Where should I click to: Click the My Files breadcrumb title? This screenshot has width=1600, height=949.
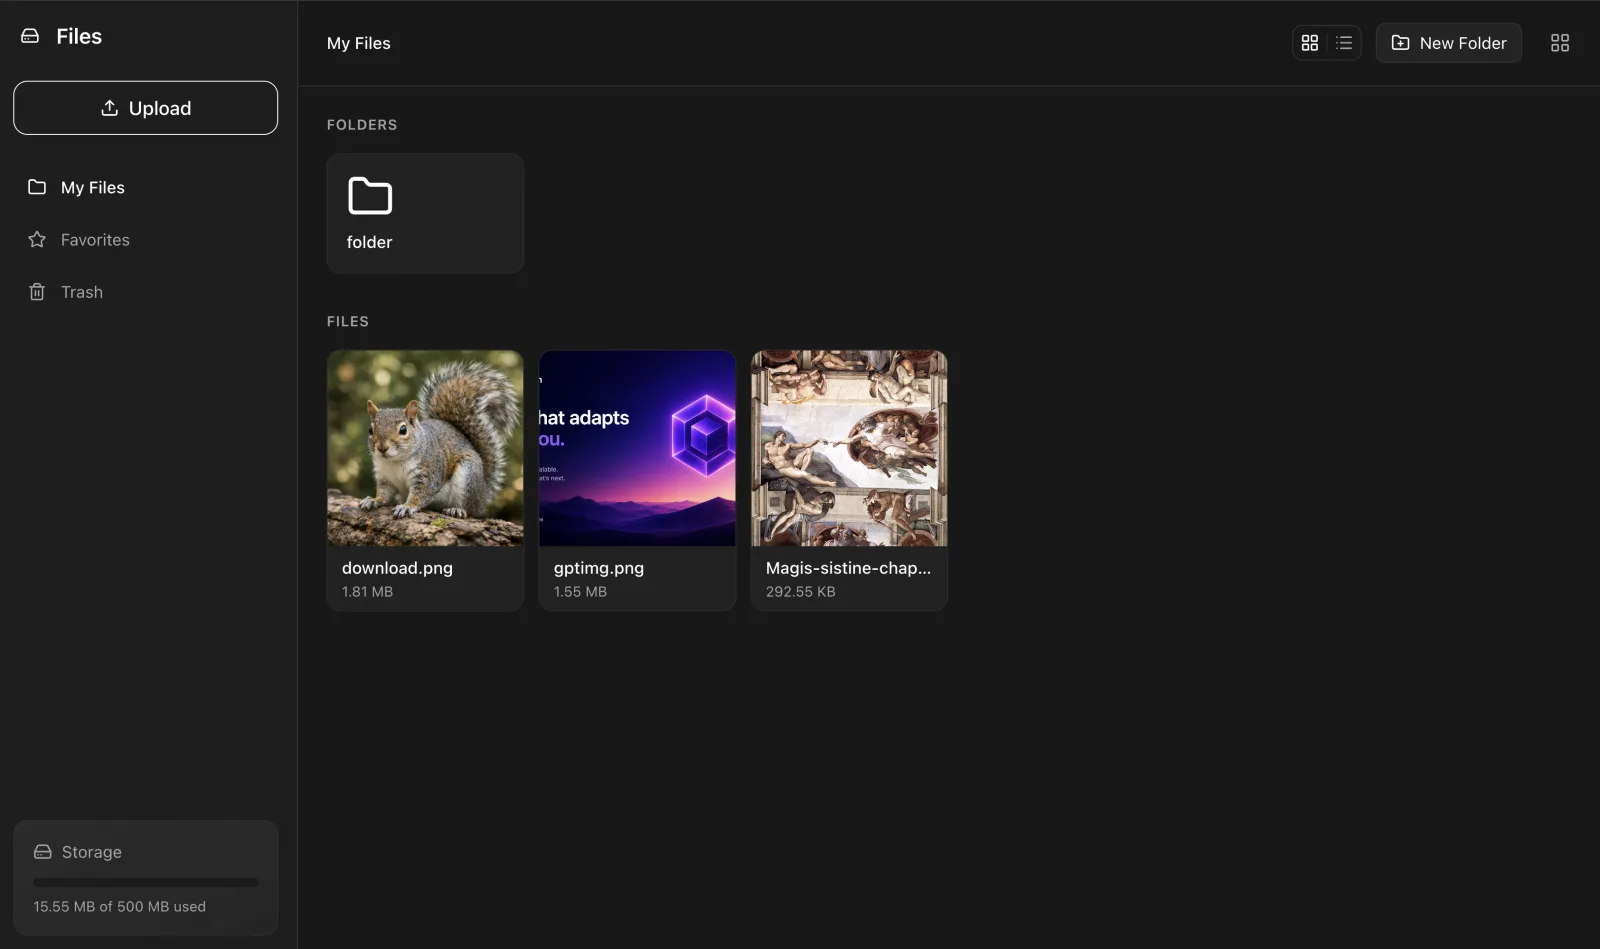pyautogui.click(x=358, y=43)
